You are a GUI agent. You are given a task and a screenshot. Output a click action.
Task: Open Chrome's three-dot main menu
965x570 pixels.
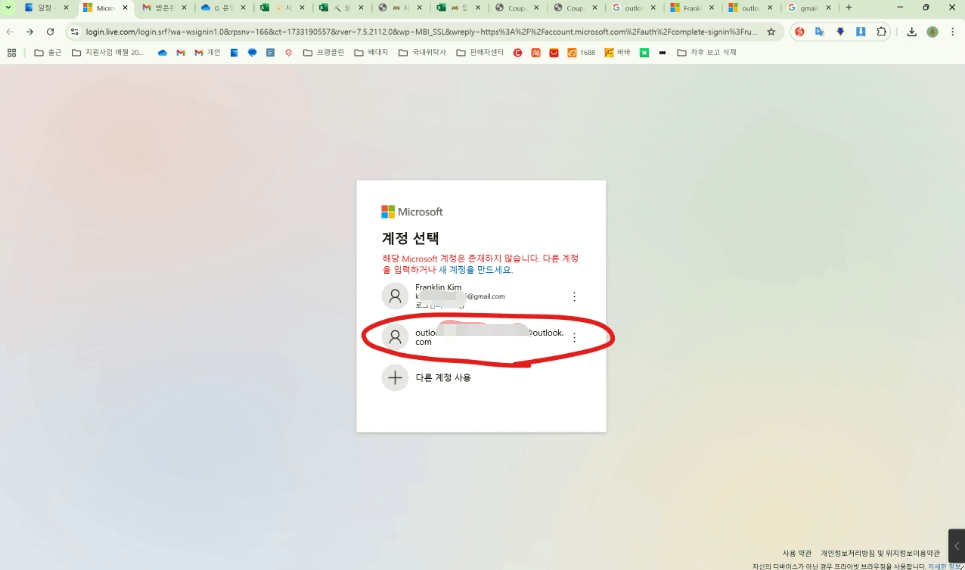(x=953, y=32)
